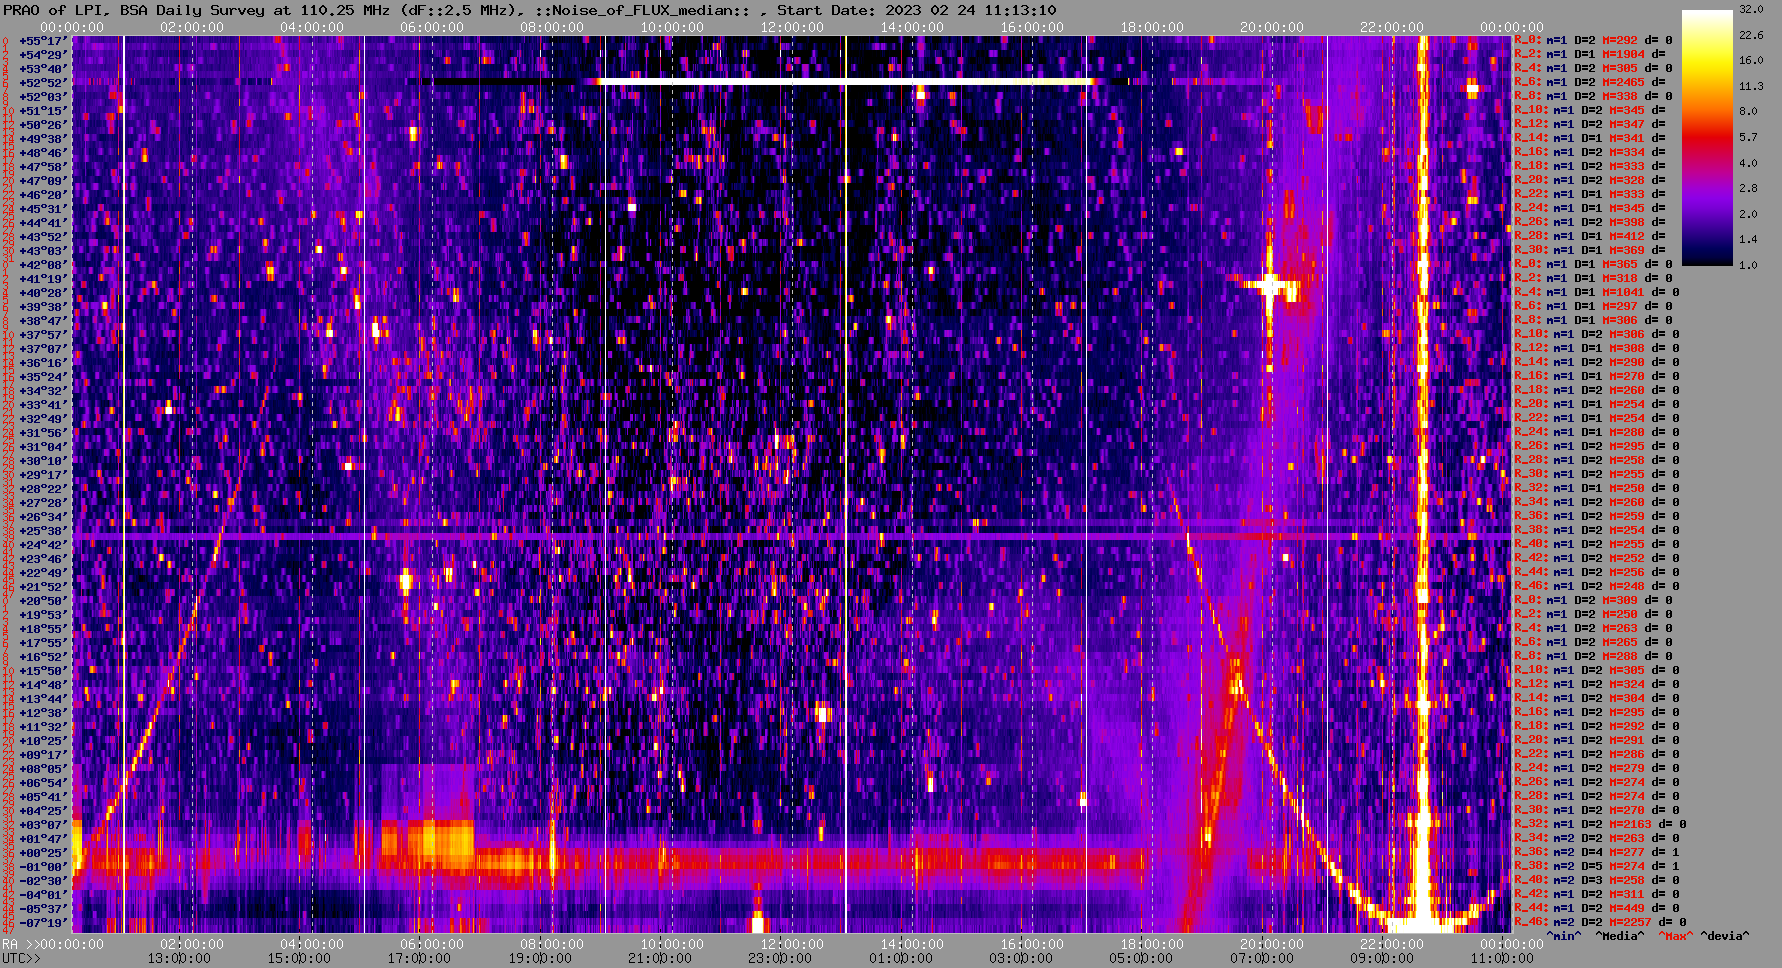
Task: Click the stats row with M=2163
Action: pos(1600,824)
